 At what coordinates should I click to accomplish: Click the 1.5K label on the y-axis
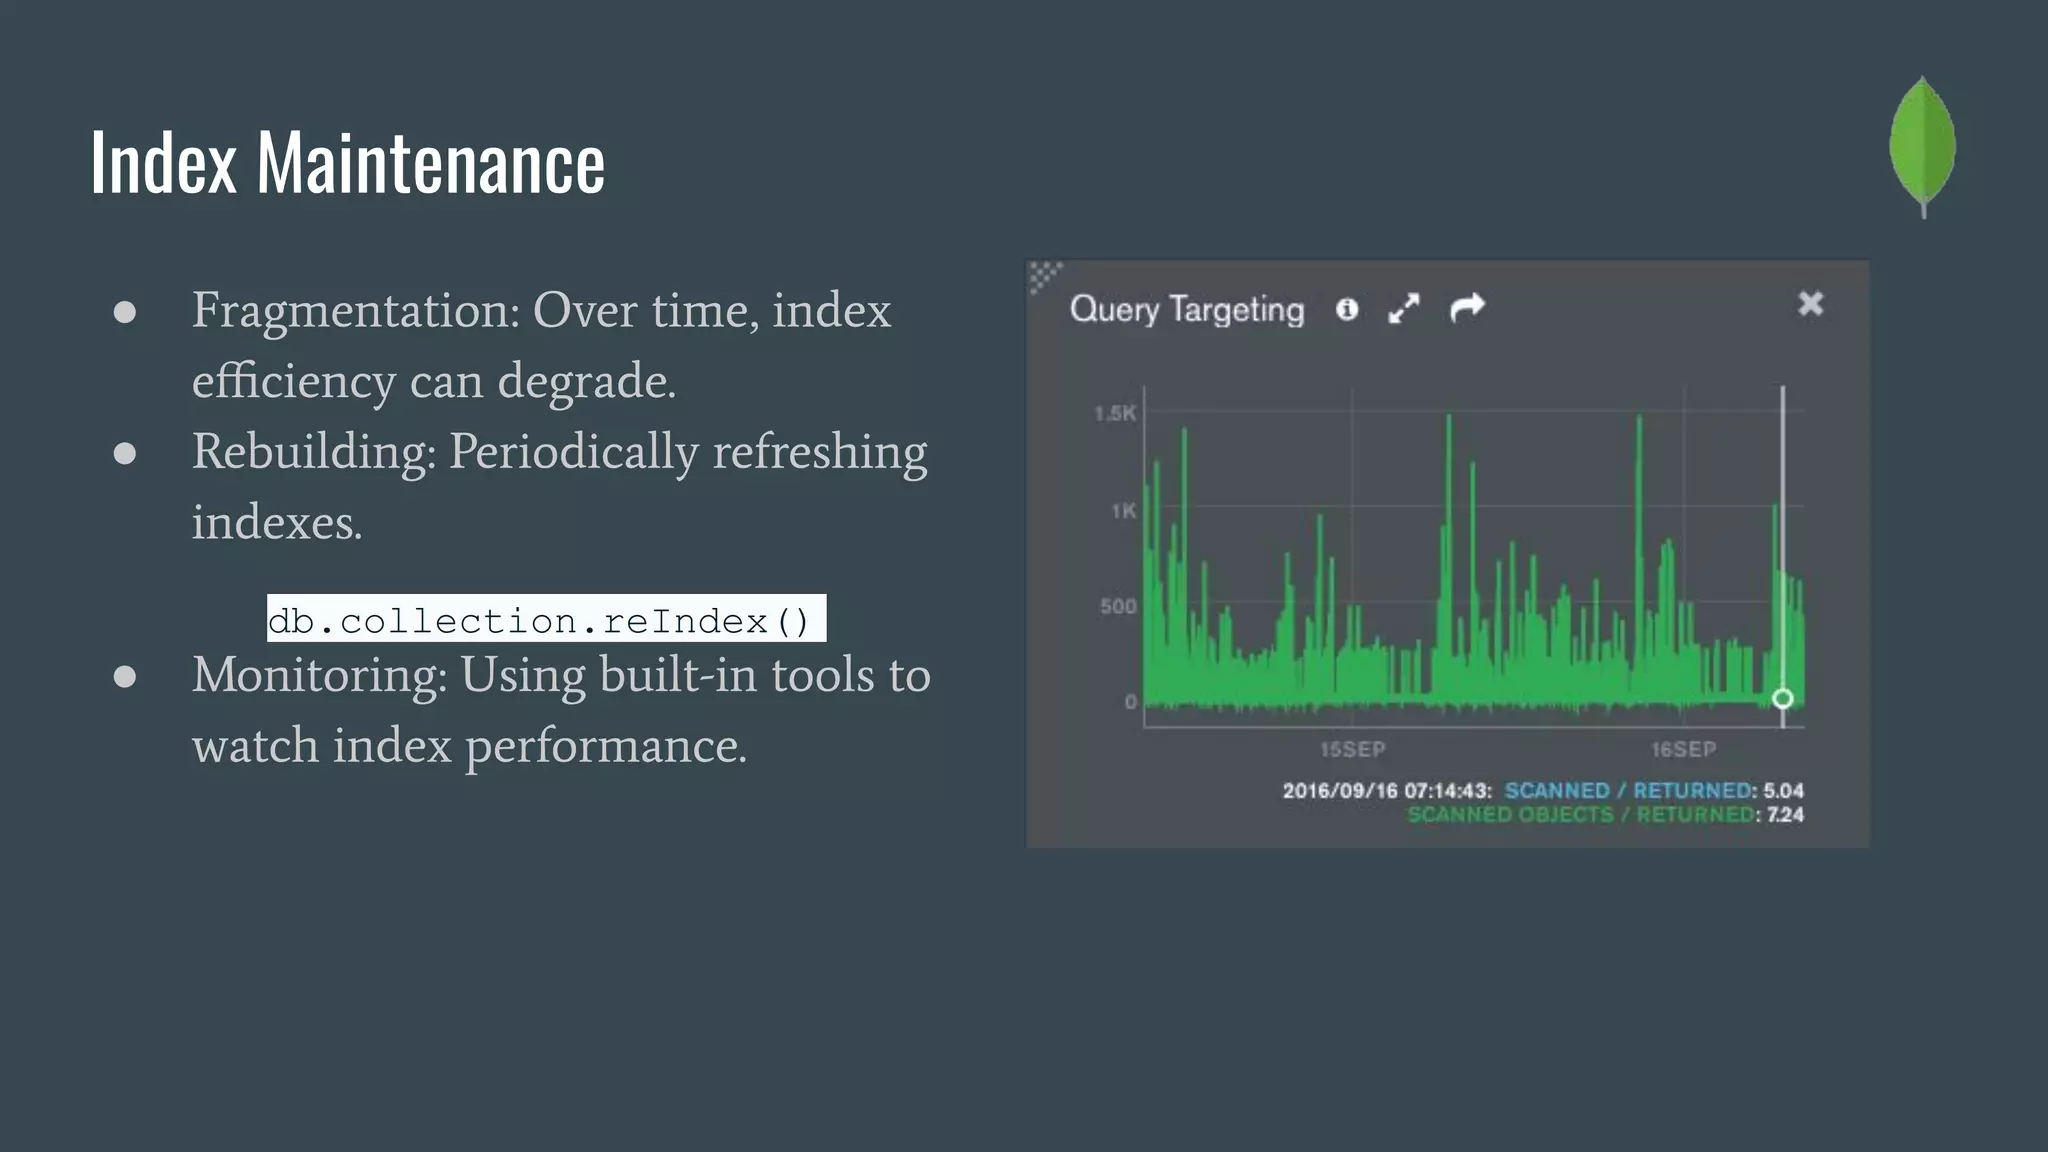point(1115,413)
